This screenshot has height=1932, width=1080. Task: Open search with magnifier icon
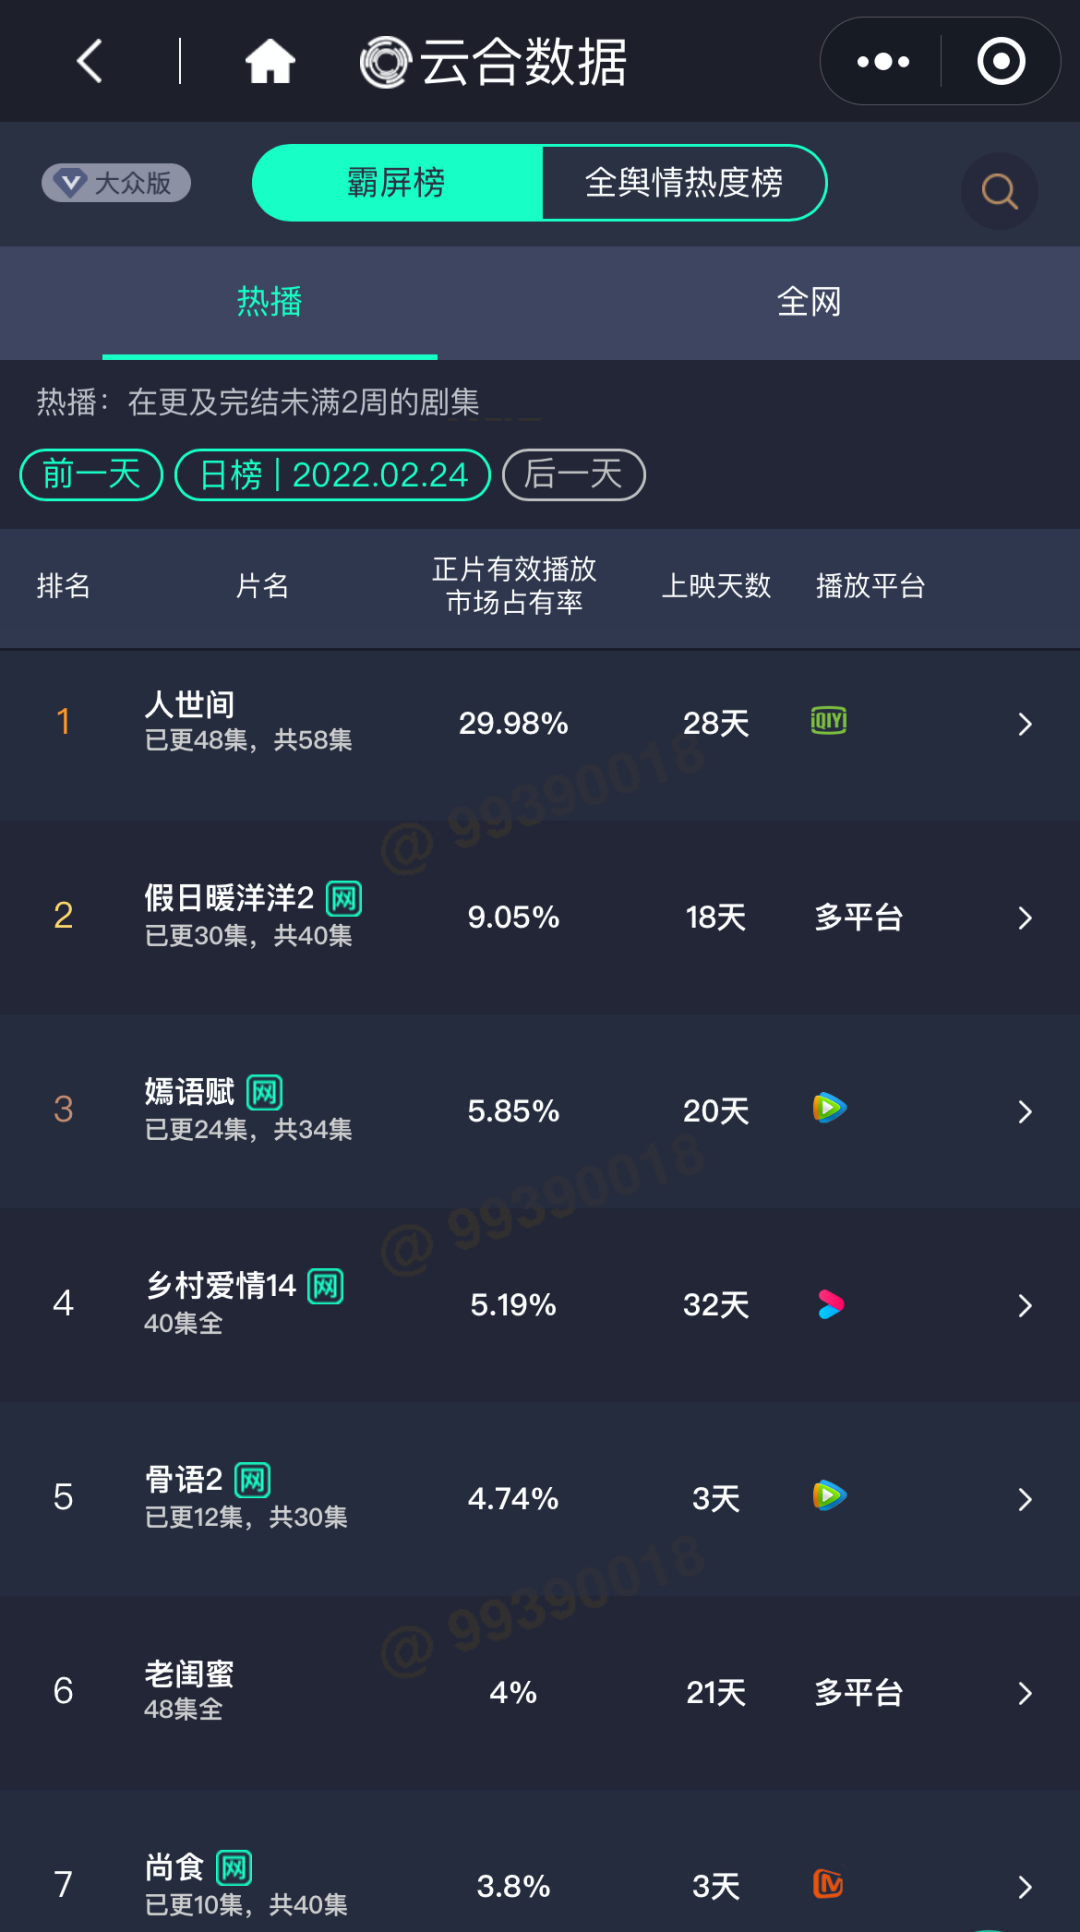tap(999, 191)
